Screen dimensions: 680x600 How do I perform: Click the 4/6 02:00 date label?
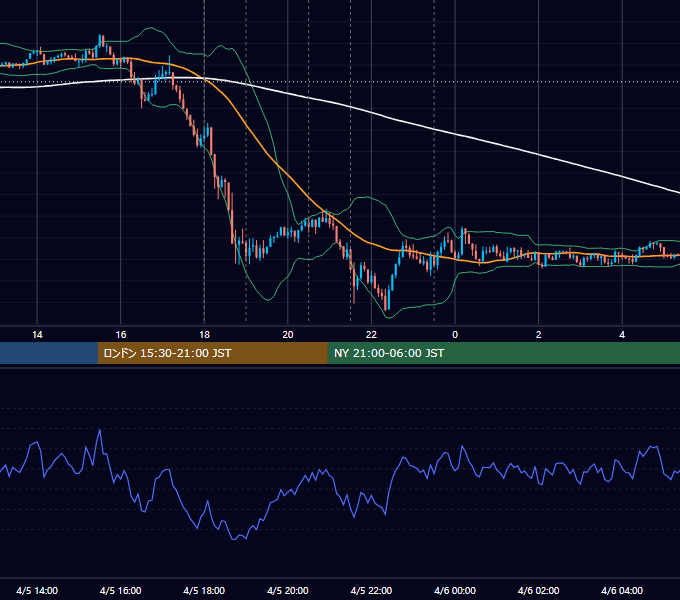pos(538,590)
